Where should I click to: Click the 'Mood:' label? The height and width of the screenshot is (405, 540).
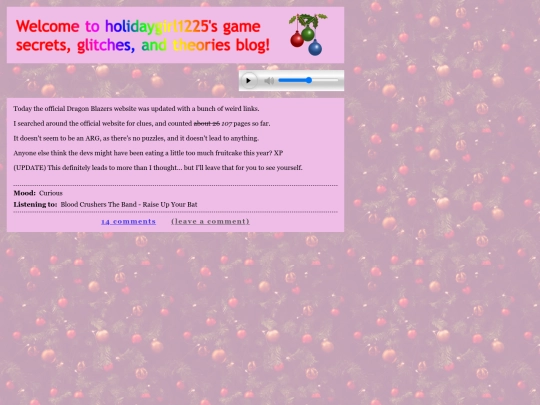[x=24, y=193]
